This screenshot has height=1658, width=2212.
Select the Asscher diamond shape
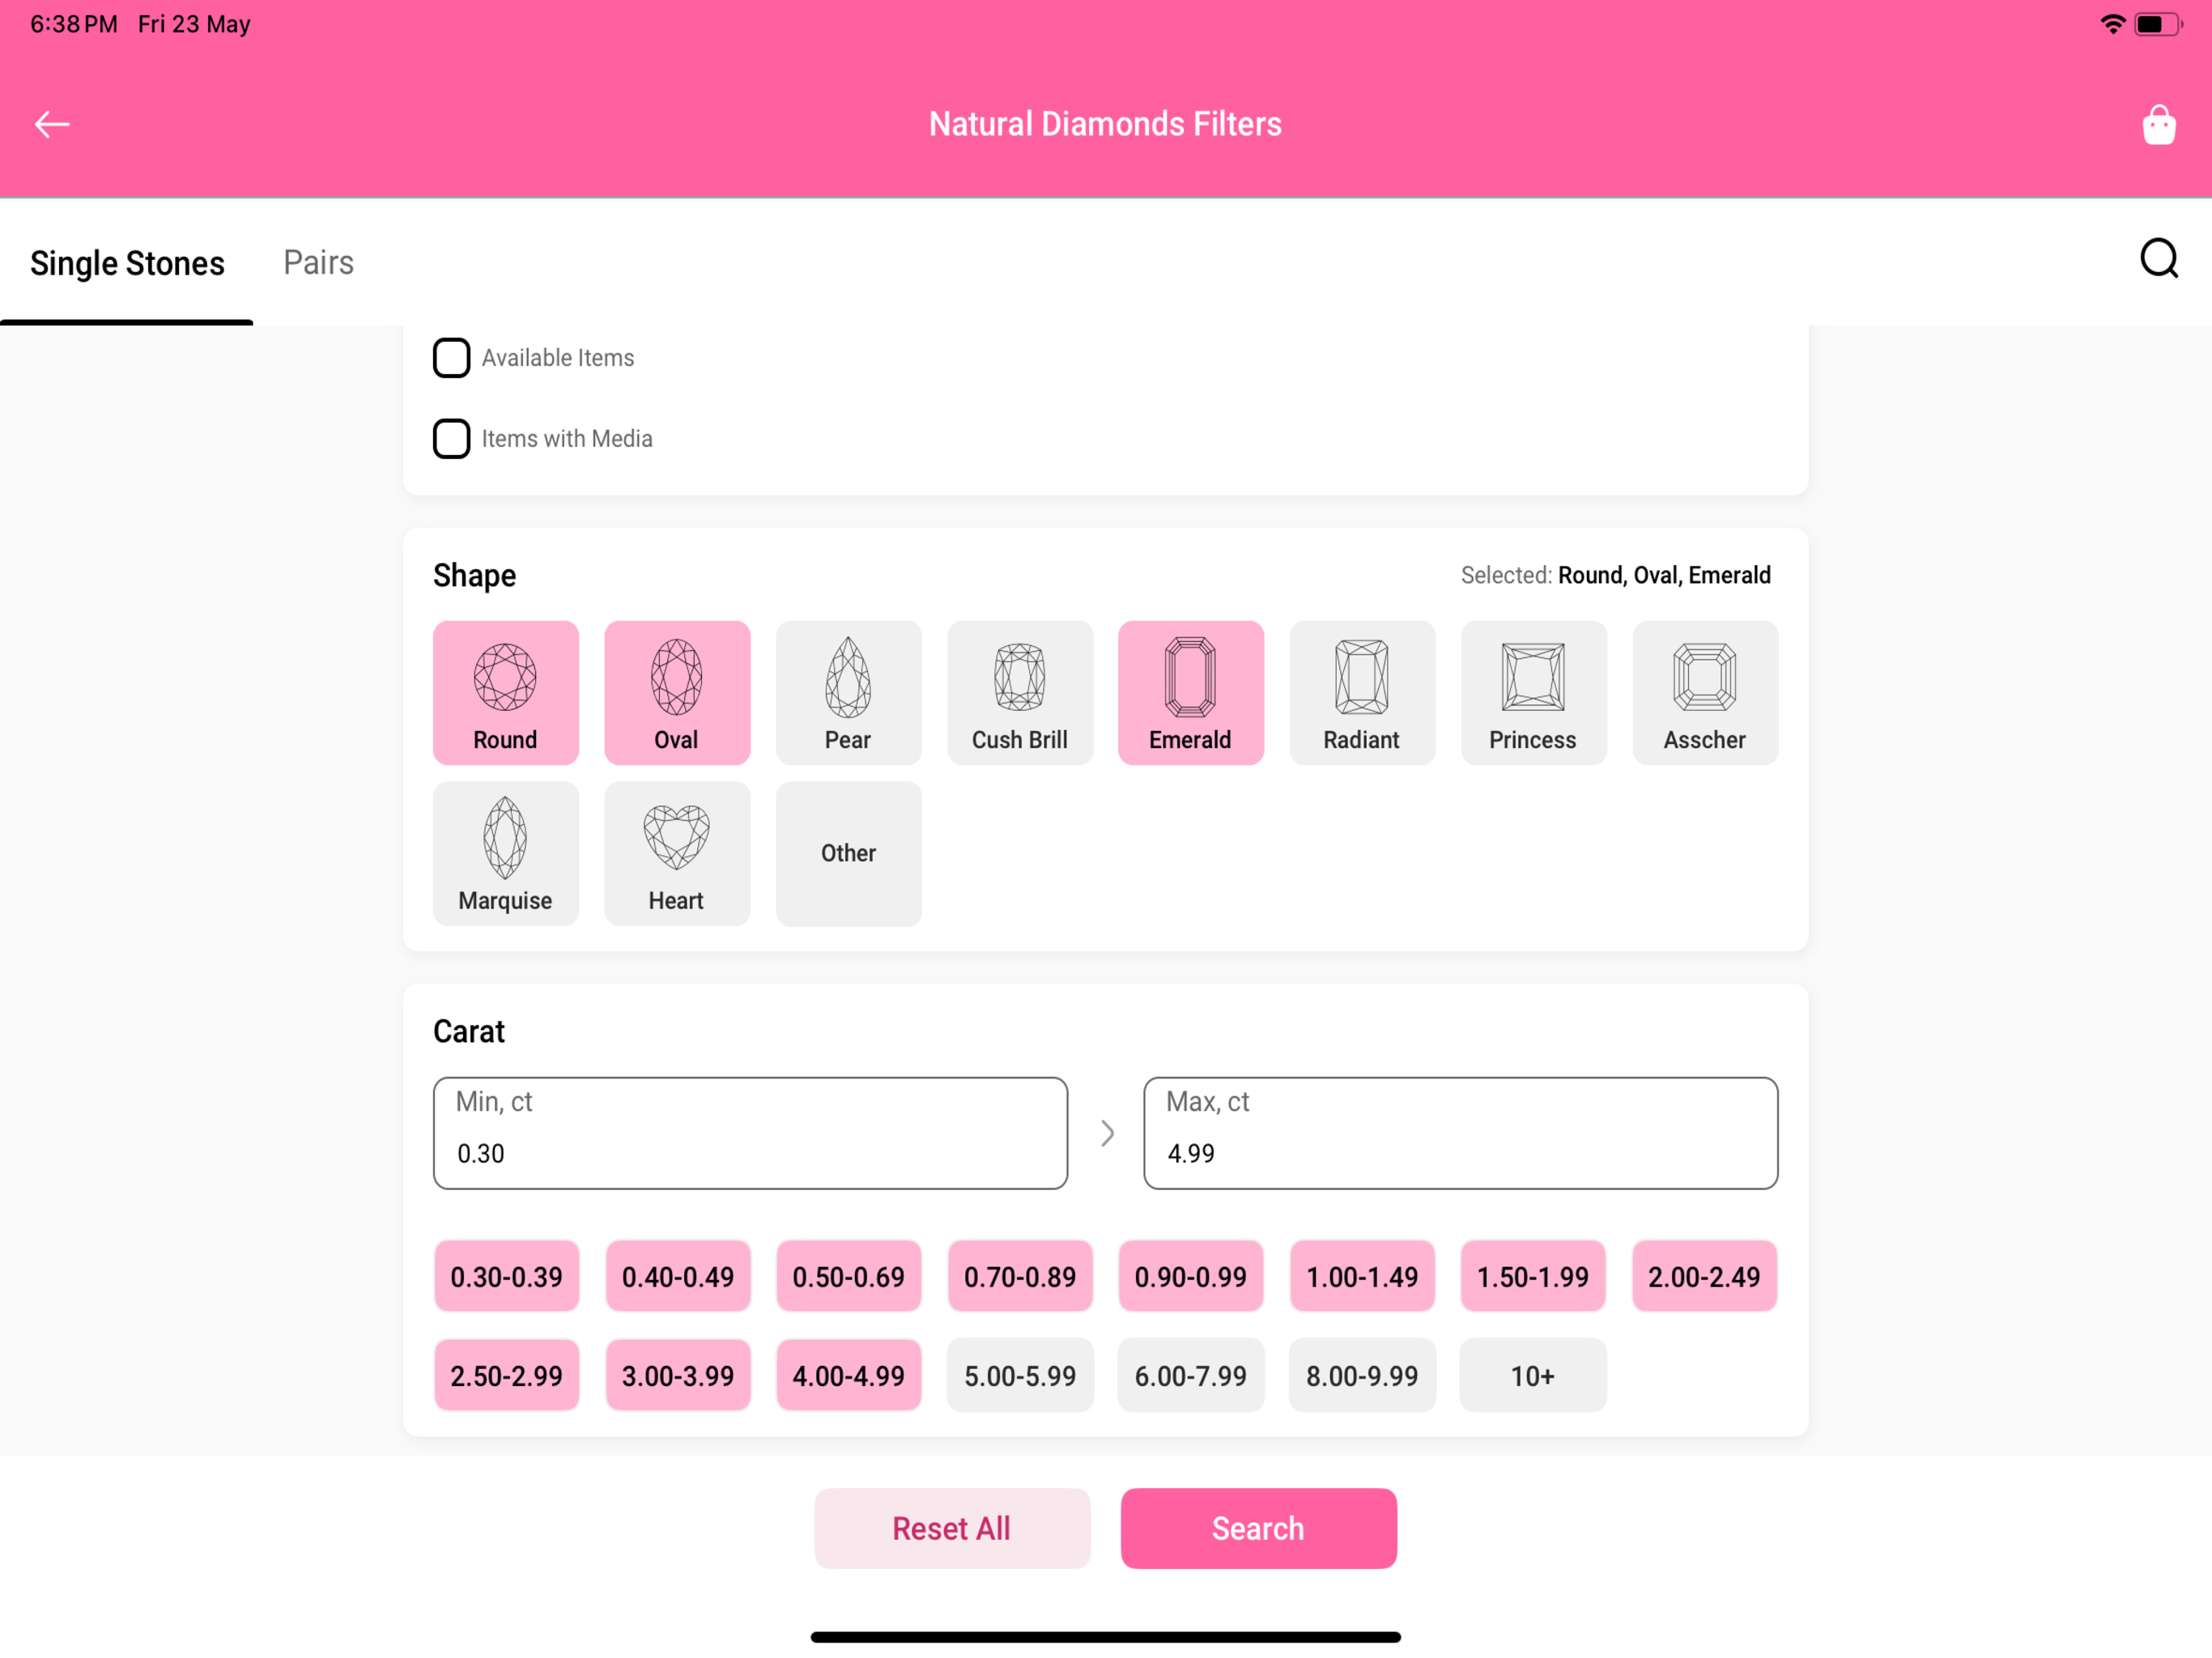1705,692
